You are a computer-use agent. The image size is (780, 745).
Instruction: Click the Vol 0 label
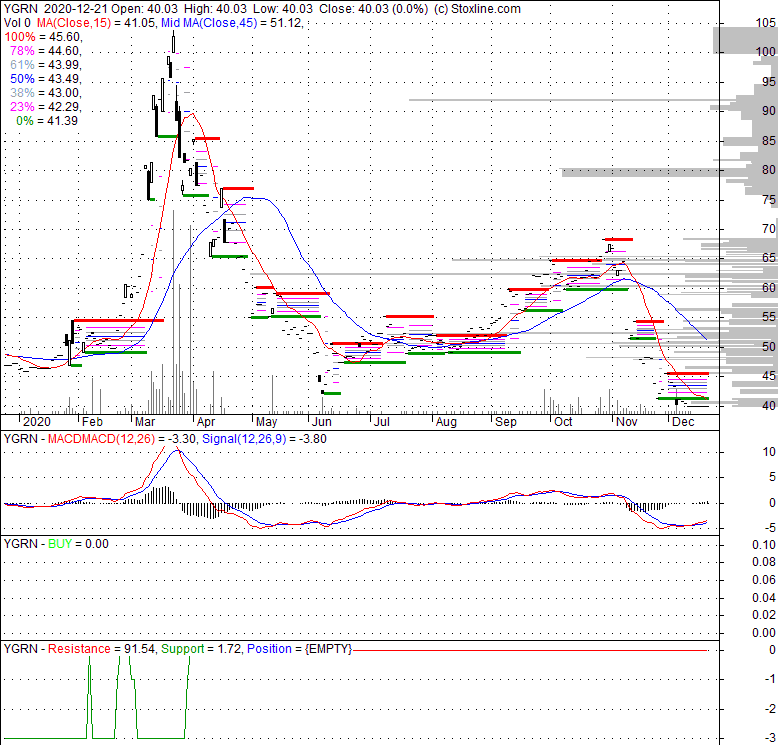[17, 23]
